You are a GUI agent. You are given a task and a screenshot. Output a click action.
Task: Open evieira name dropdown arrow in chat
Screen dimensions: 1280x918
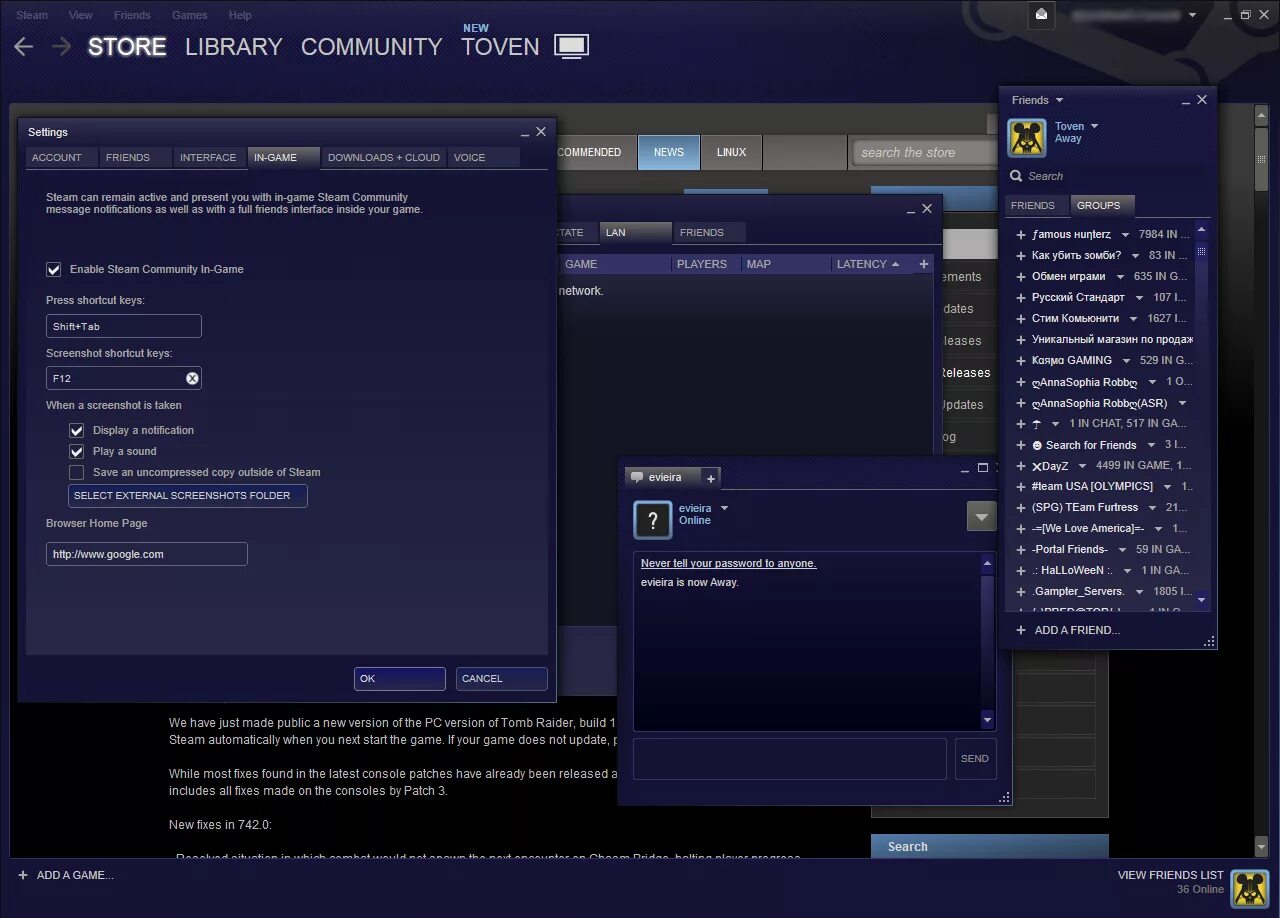(x=724, y=508)
